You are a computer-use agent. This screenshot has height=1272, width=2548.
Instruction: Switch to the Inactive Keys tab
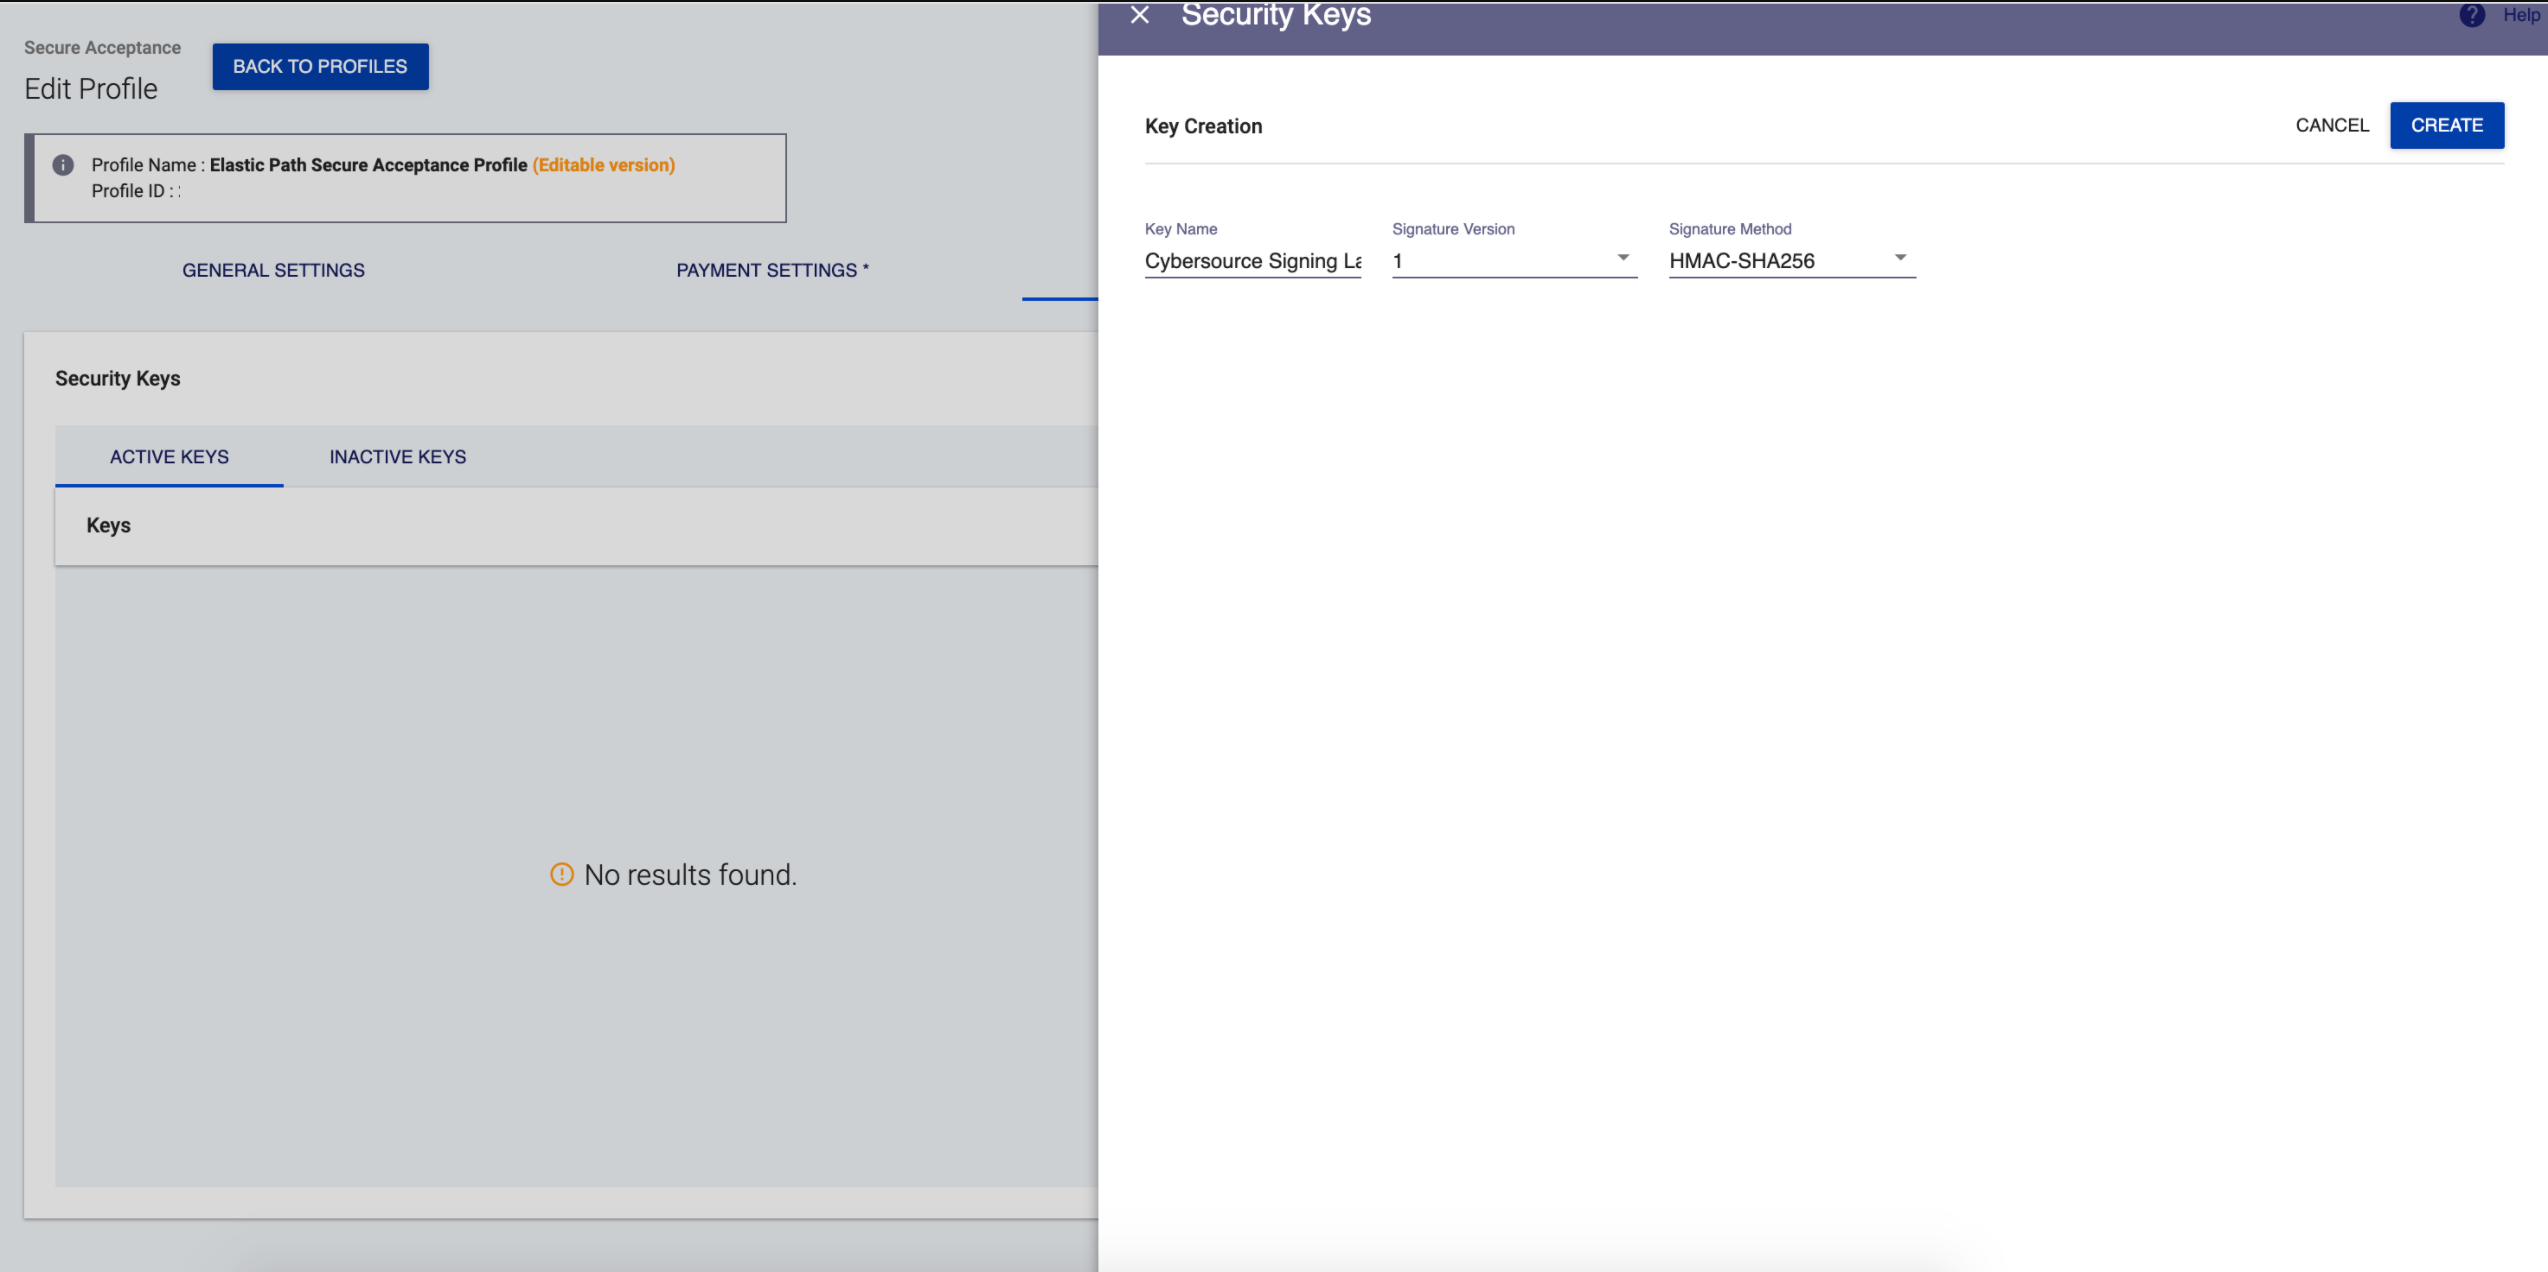(x=397, y=457)
